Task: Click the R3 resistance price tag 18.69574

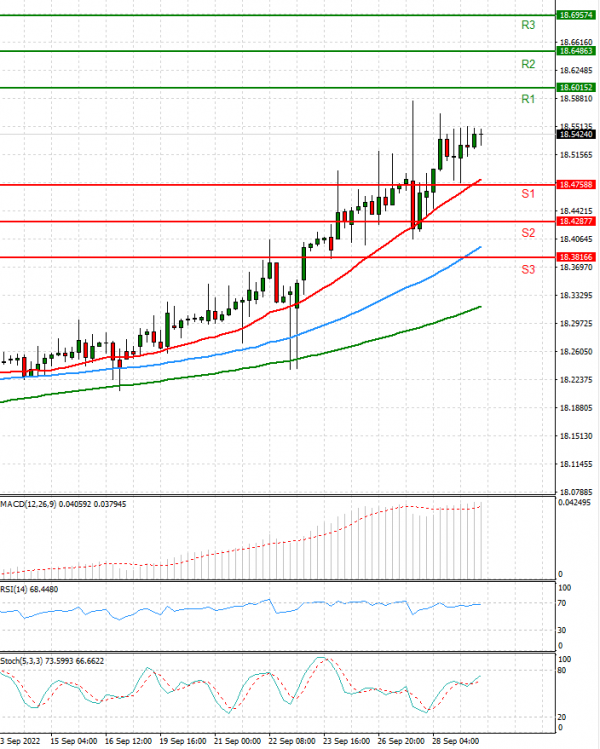Action: point(576,15)
